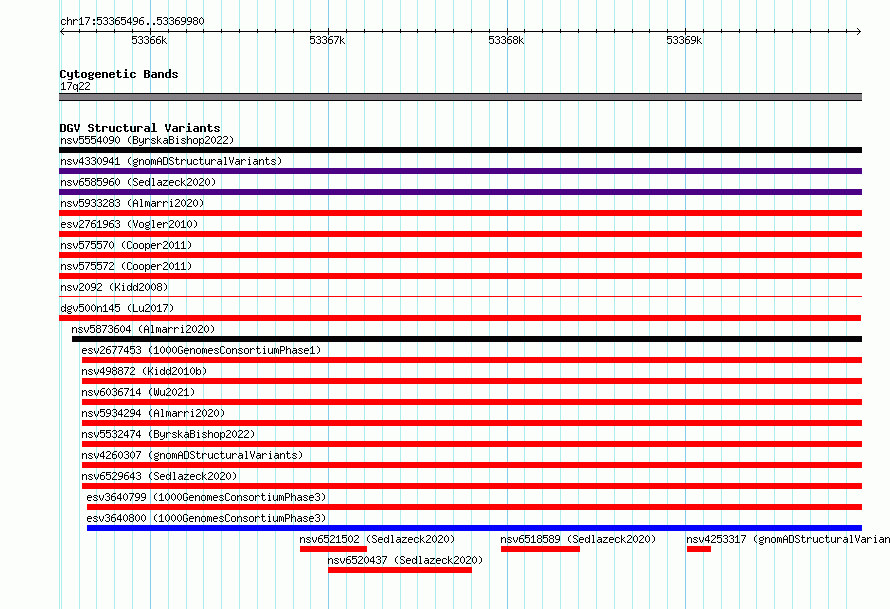Viewport: 890px width, 609px height.
Task: Open esv3640800 (1000GenomesConsortiumPhase3) label
Action: (x=206, y=518)
